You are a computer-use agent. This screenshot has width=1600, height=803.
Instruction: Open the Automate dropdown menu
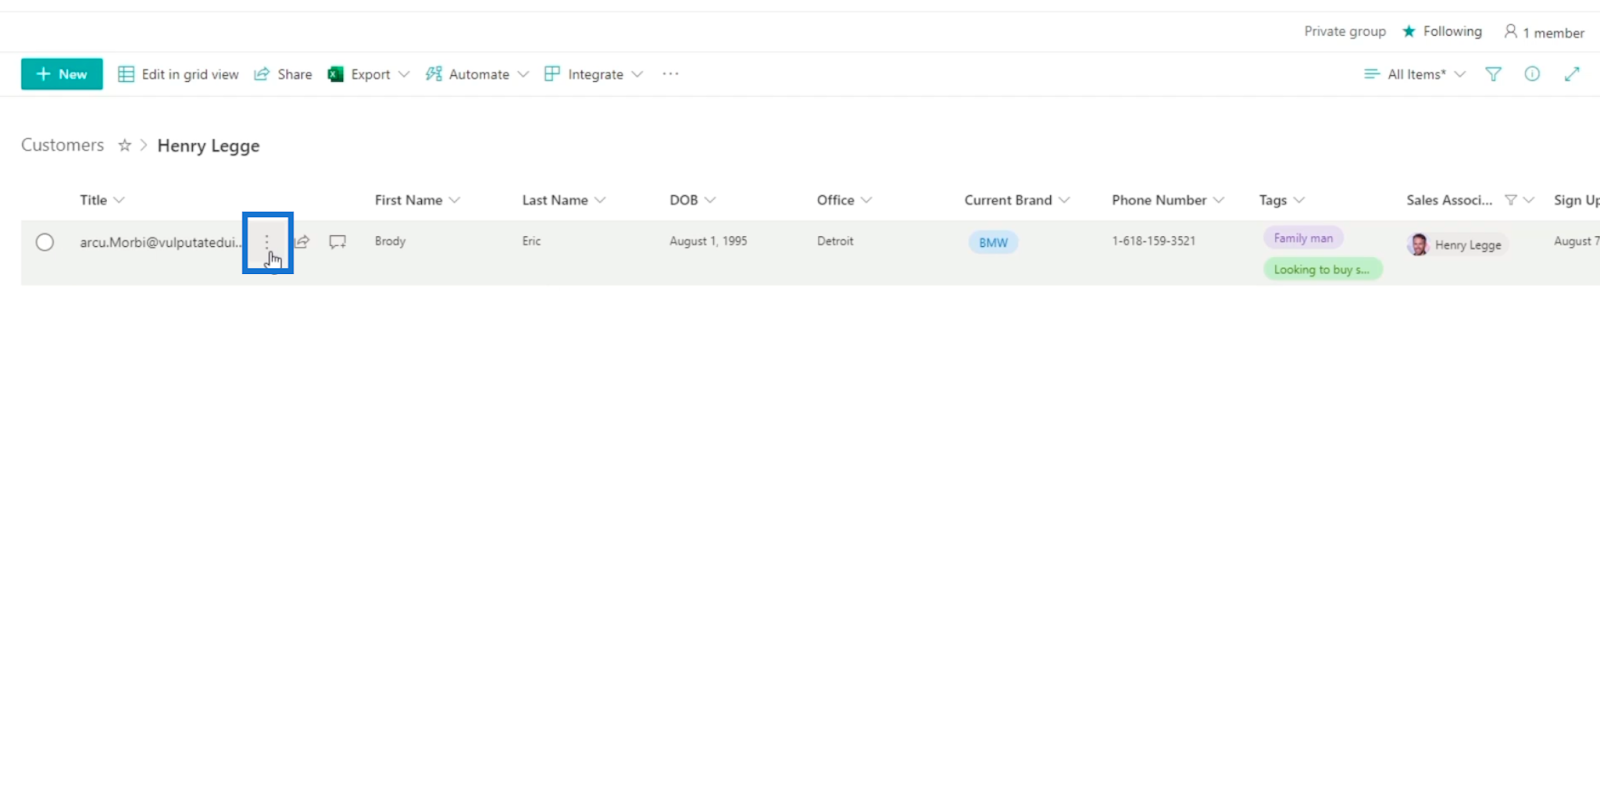click(x=477, y=74)
